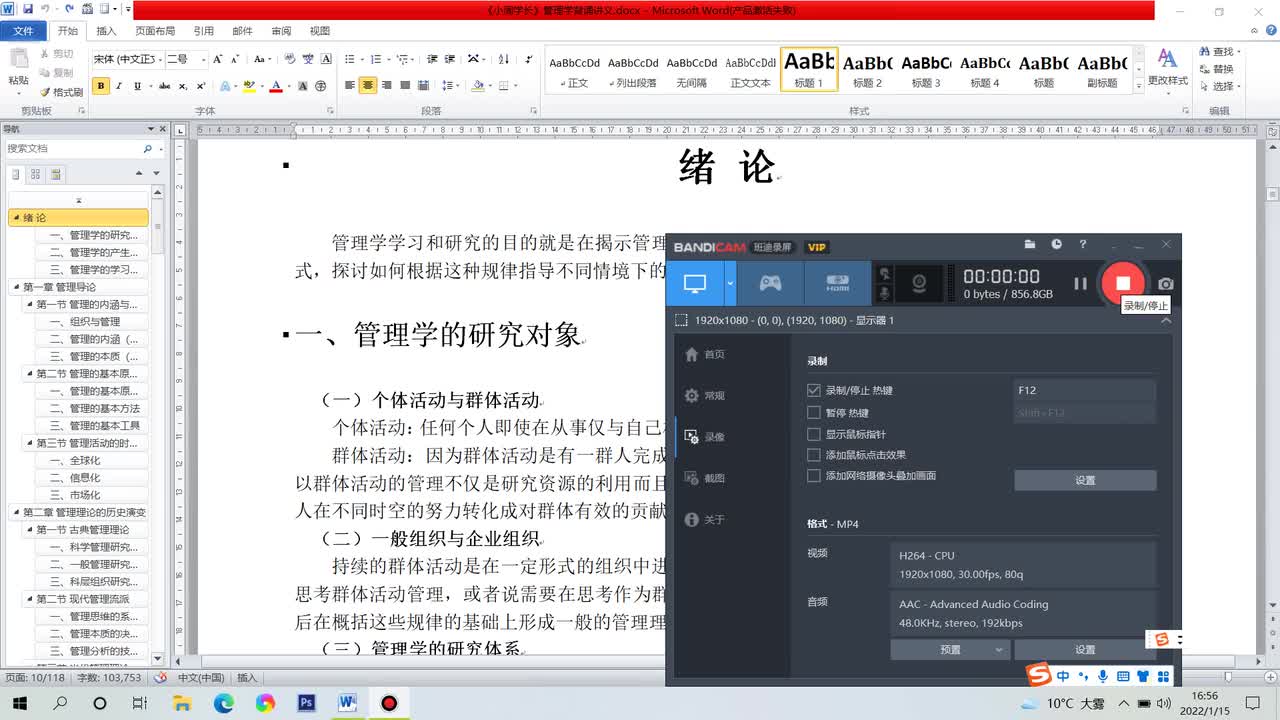This screenshot has width=1280, height=720.
Task: Switch to page thumbnails view in navigation pane
Action: click(35, 174)
